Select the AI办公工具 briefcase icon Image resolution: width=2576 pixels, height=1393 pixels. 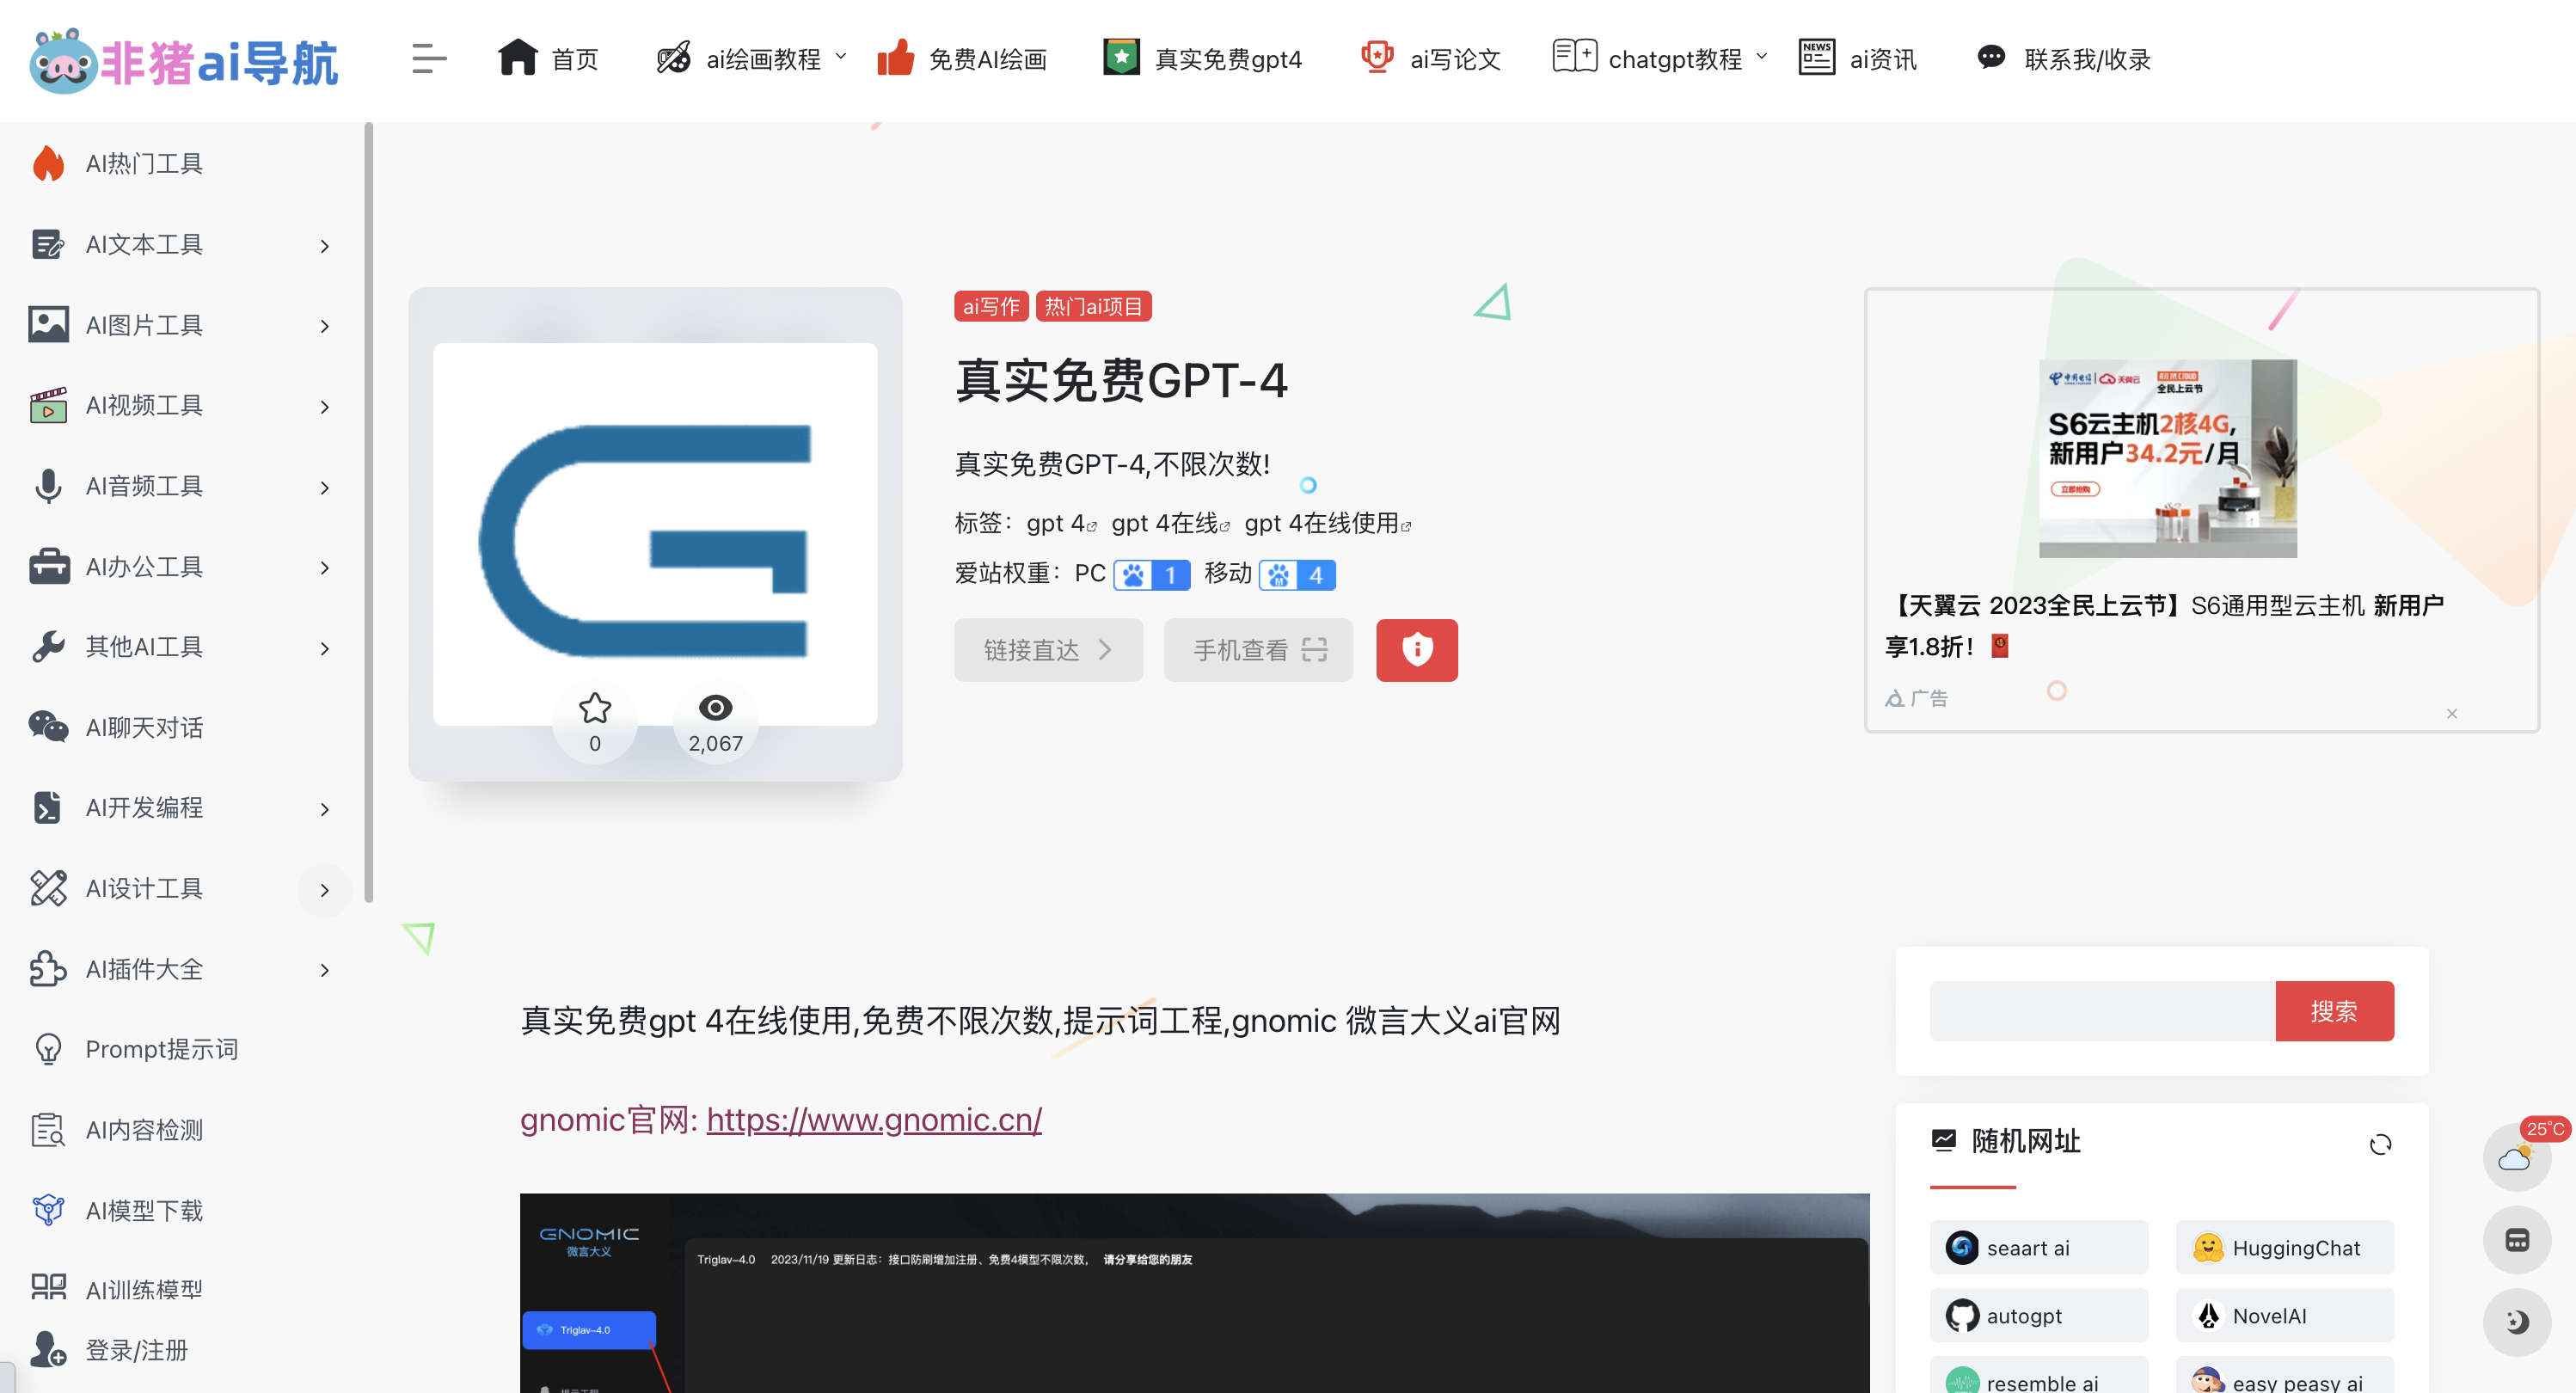click(x=49, y=566)
